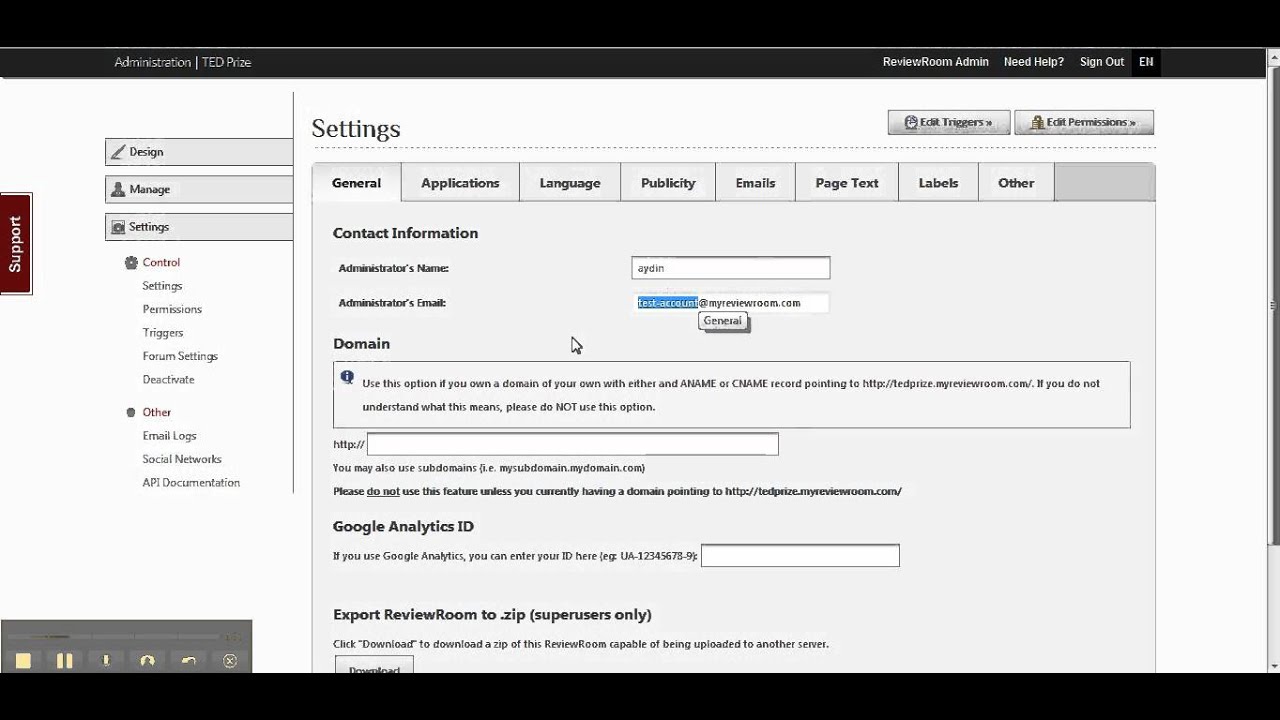Click the Edit Permissions button
This screenshot has width=1280, height=720.
click(1084, 122)
